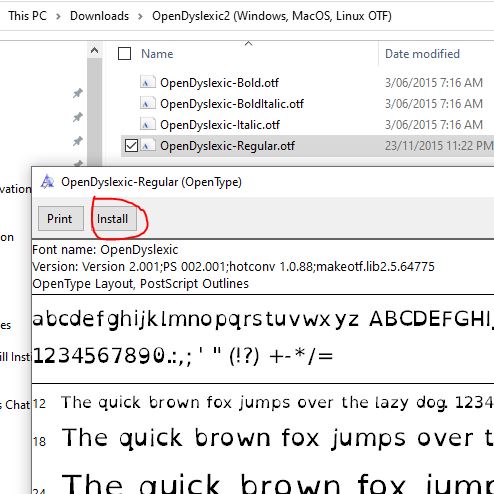Toggle the select-all checkbox beside Name
Image resolution: width=494 pixels, height=494 pixels.
pos(124,54)
